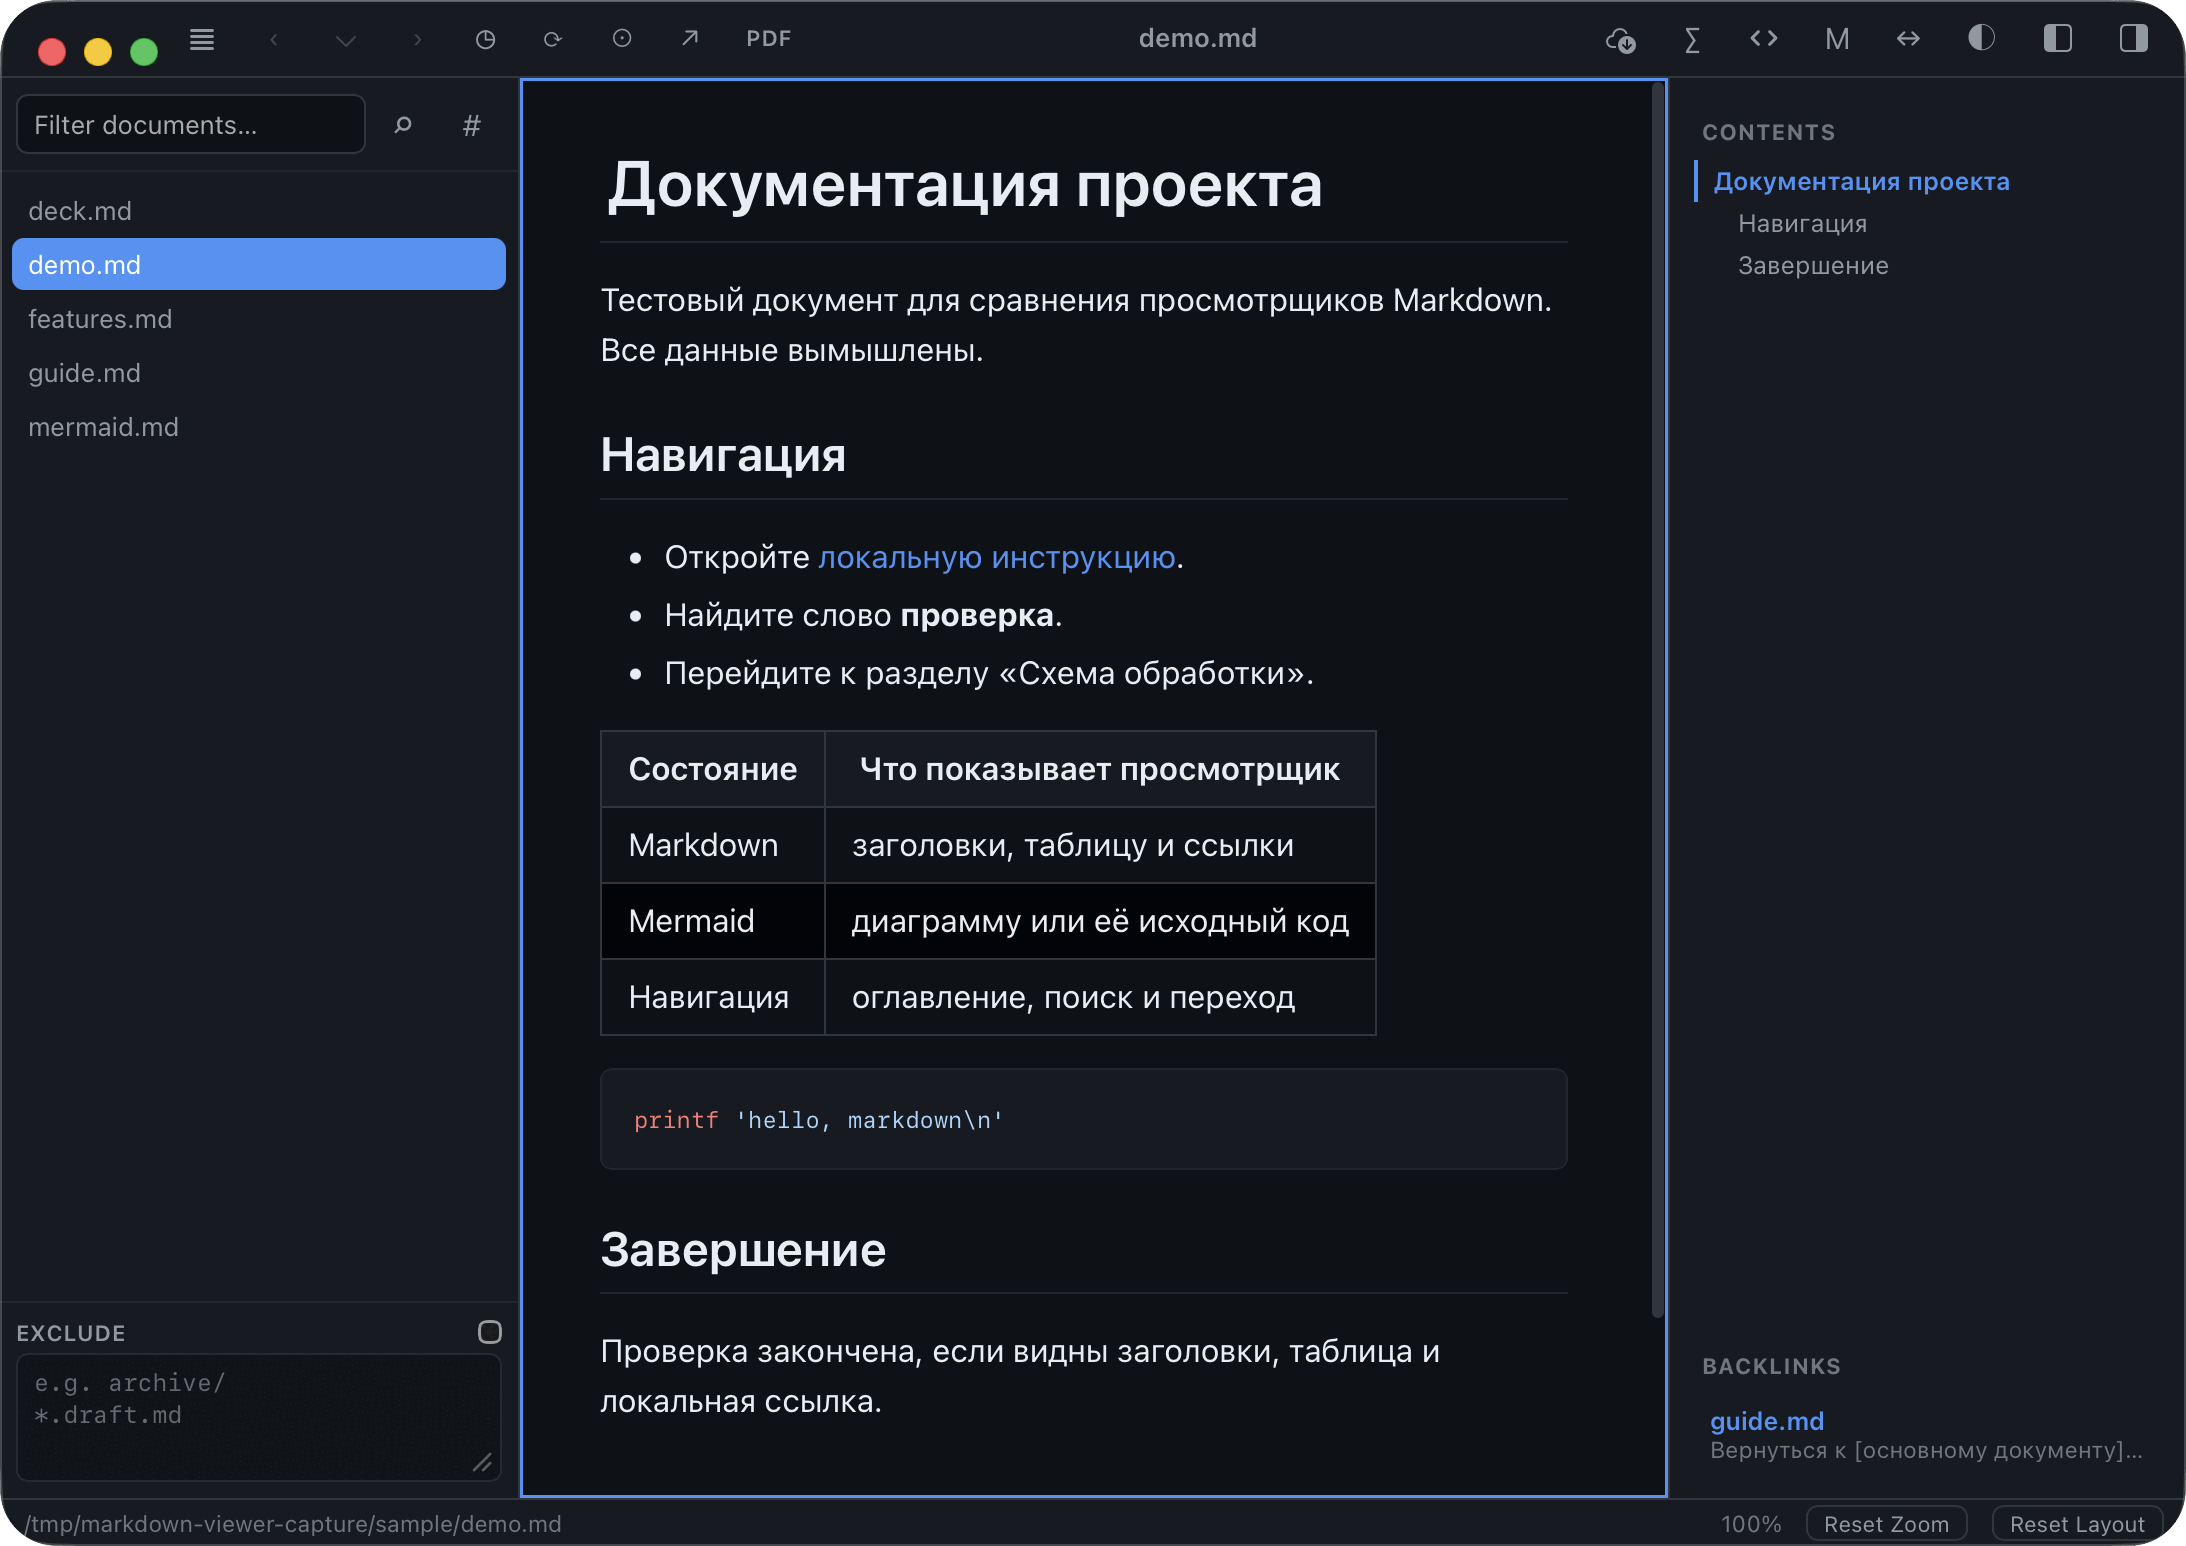Open the history dropdown chevron
Viewport: 2186px width, 1546px height.
345,40
